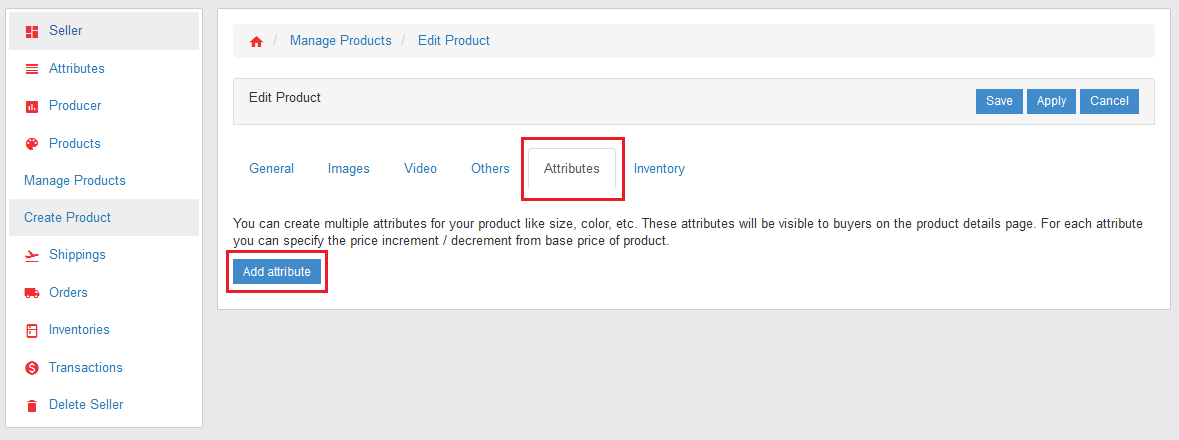Open Manage Products breadcrumb link
Image resolution: width=1179 pixels, height=440 pixels.
(x=340, y=41)
